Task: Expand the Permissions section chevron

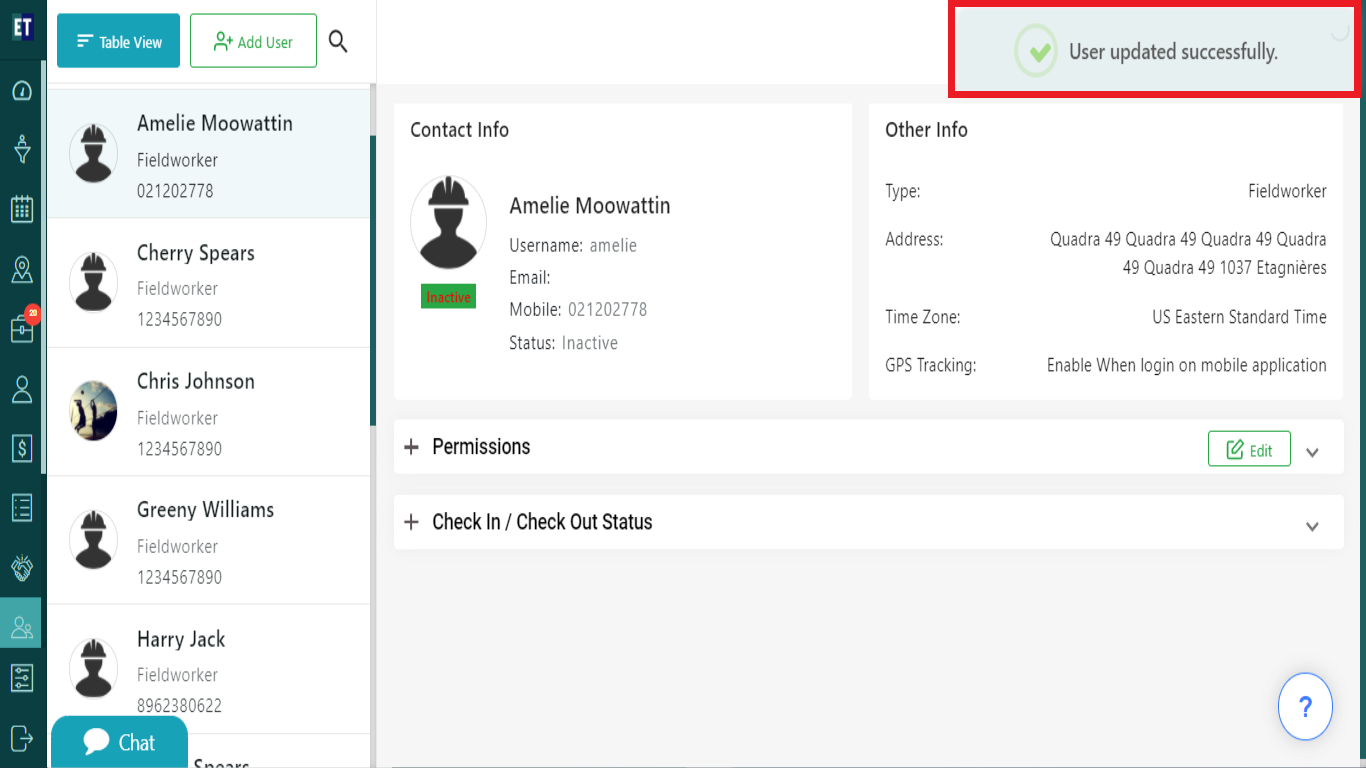Action: click(1313, 452)
